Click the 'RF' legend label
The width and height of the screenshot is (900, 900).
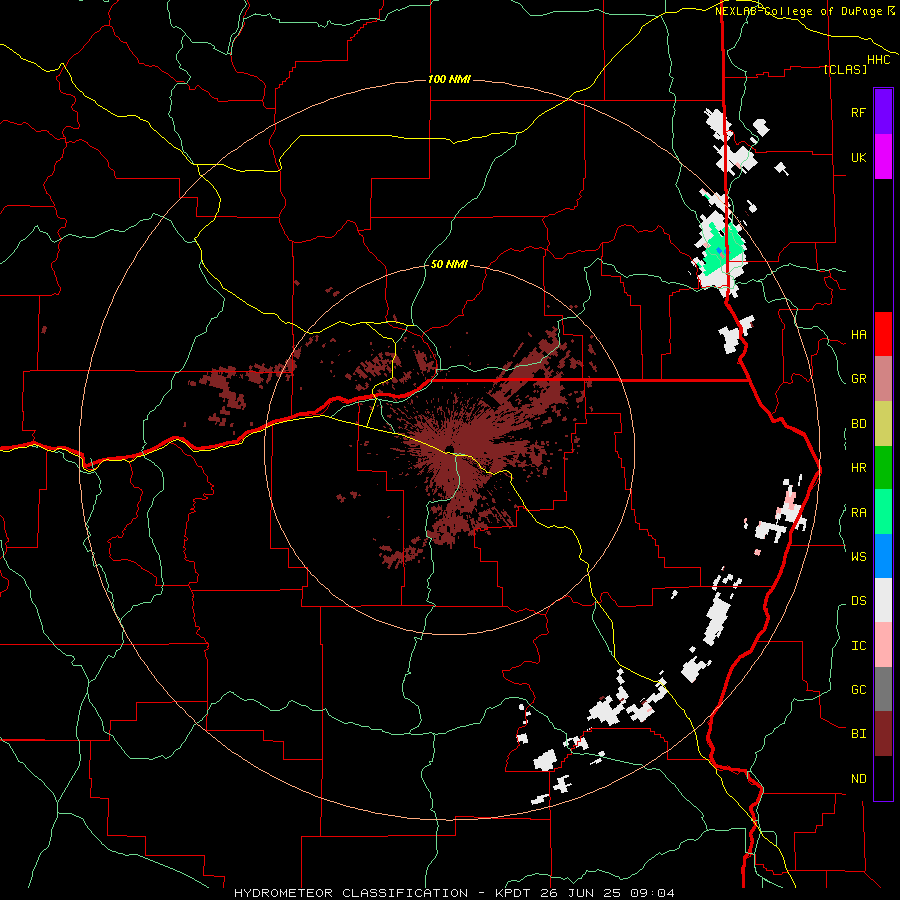click(x=858, y=112)
